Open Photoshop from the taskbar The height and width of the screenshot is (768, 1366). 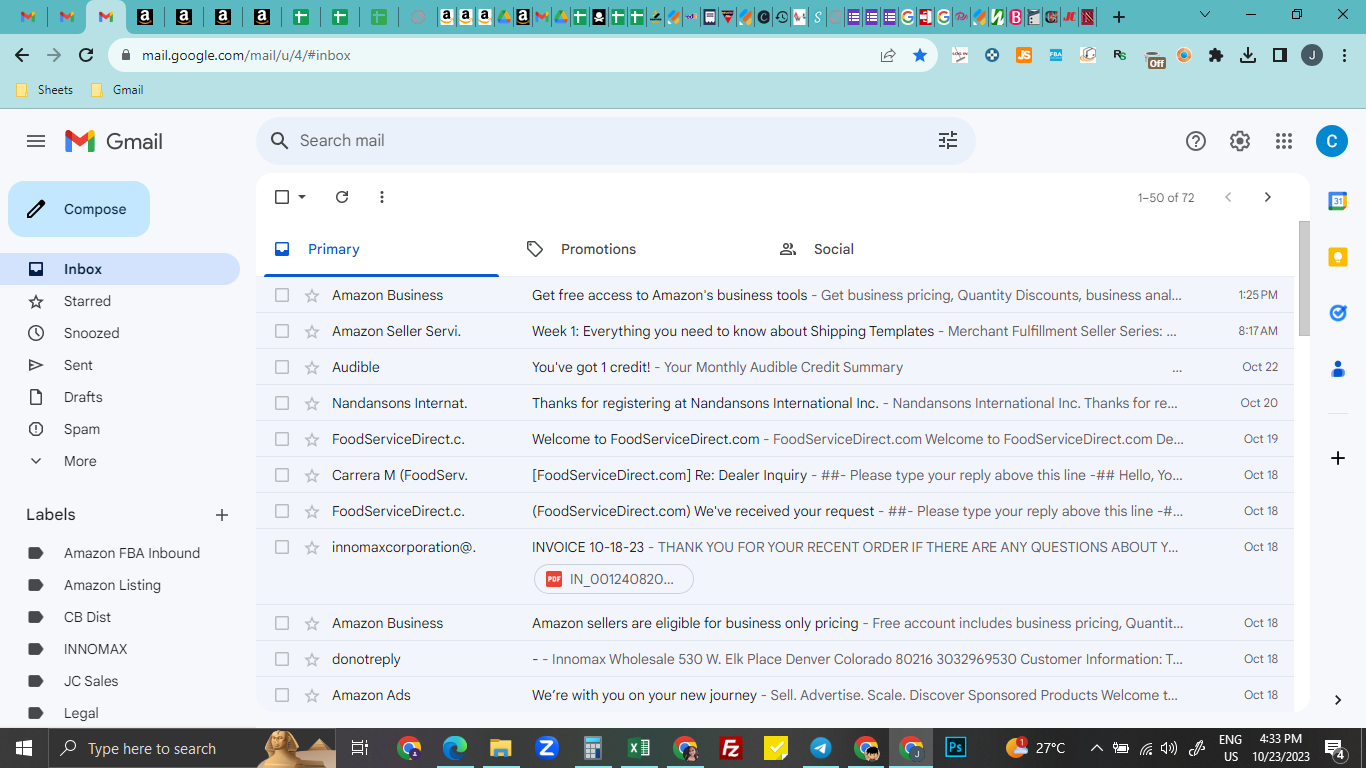[956, 748]
